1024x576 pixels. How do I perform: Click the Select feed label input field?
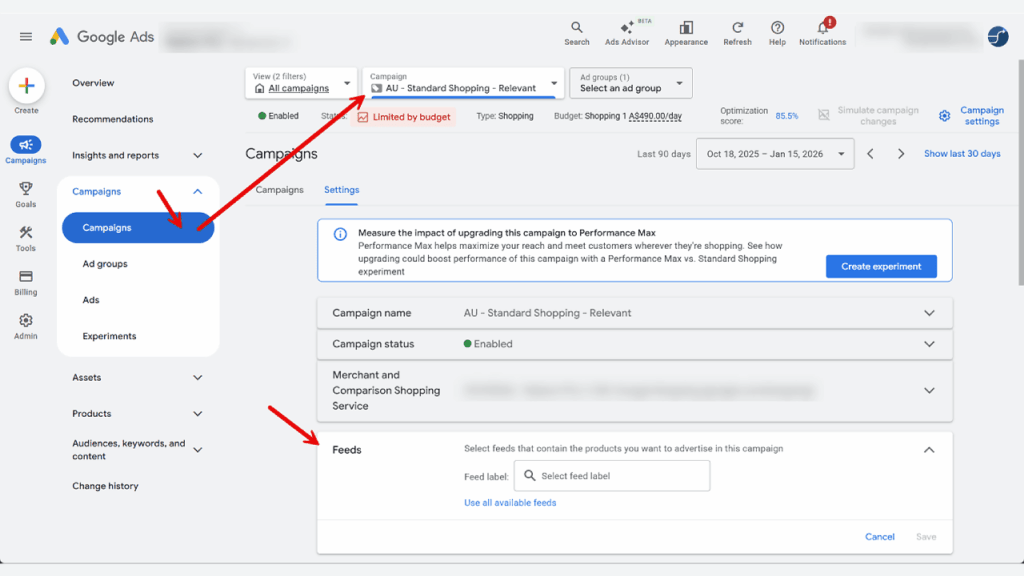click(612, 475)
